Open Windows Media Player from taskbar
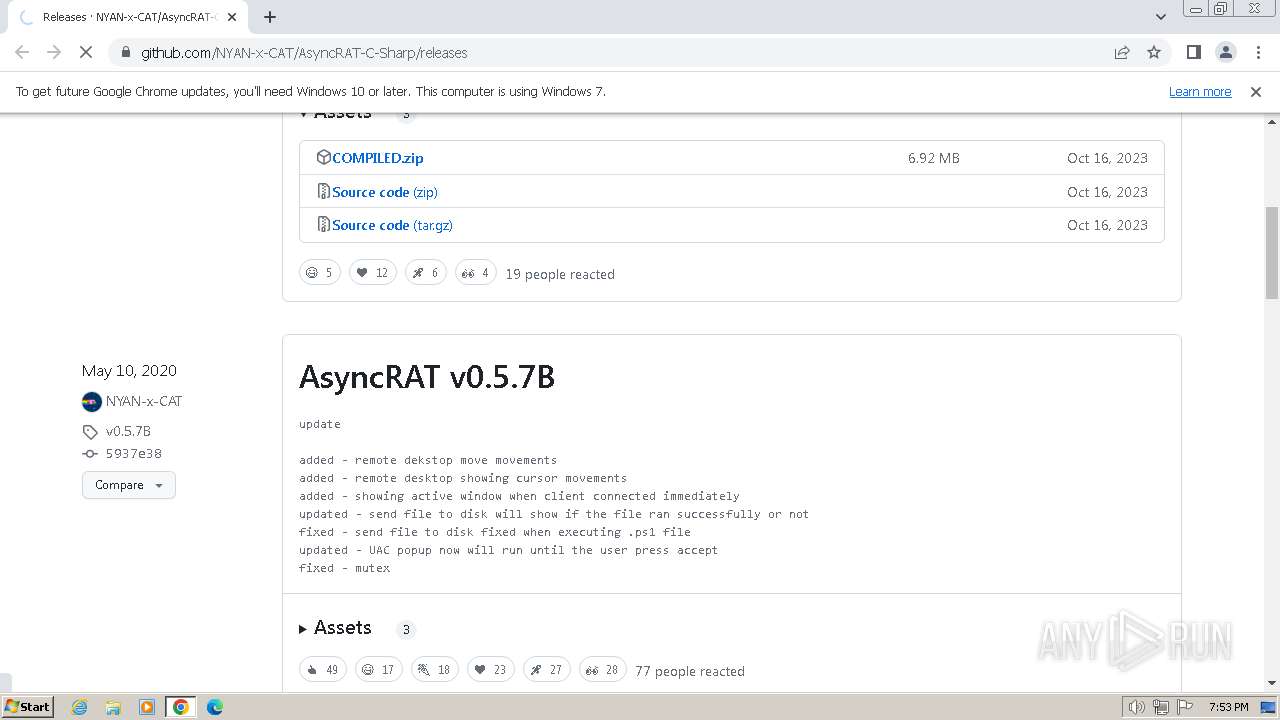 (x=147, y=707)
